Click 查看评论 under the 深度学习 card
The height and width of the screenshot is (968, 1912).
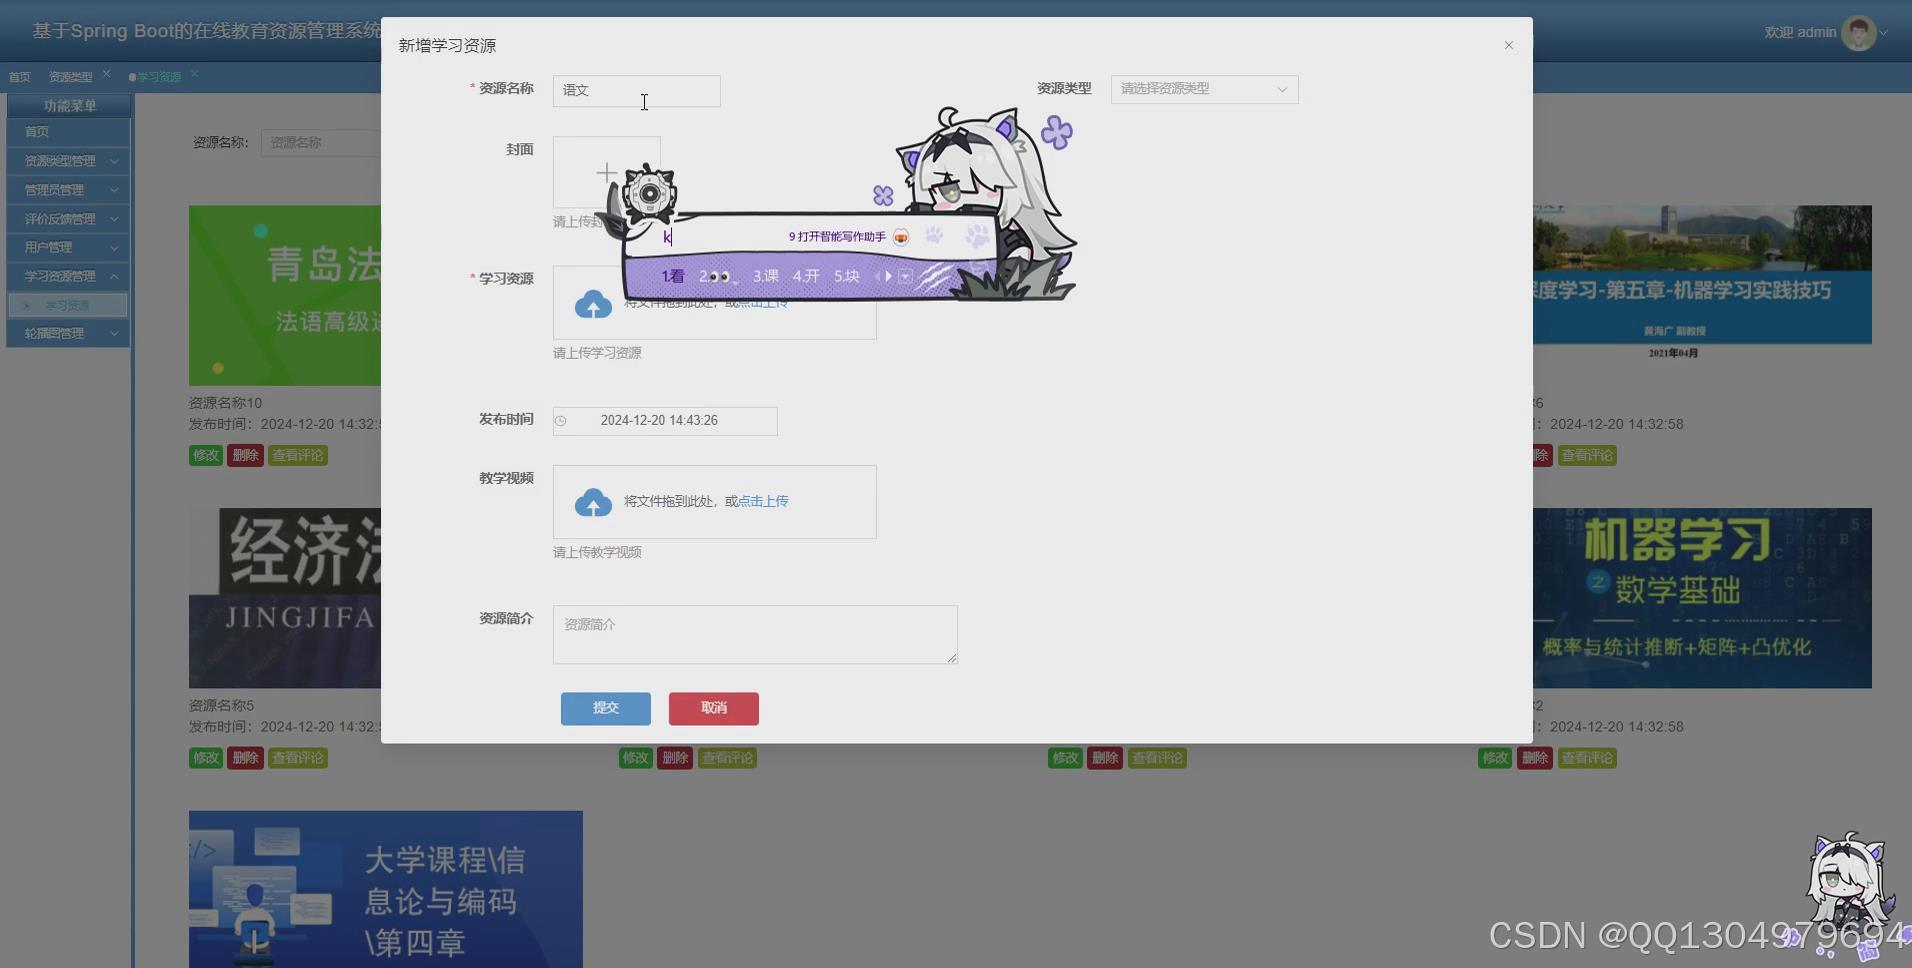point(1587,455)
